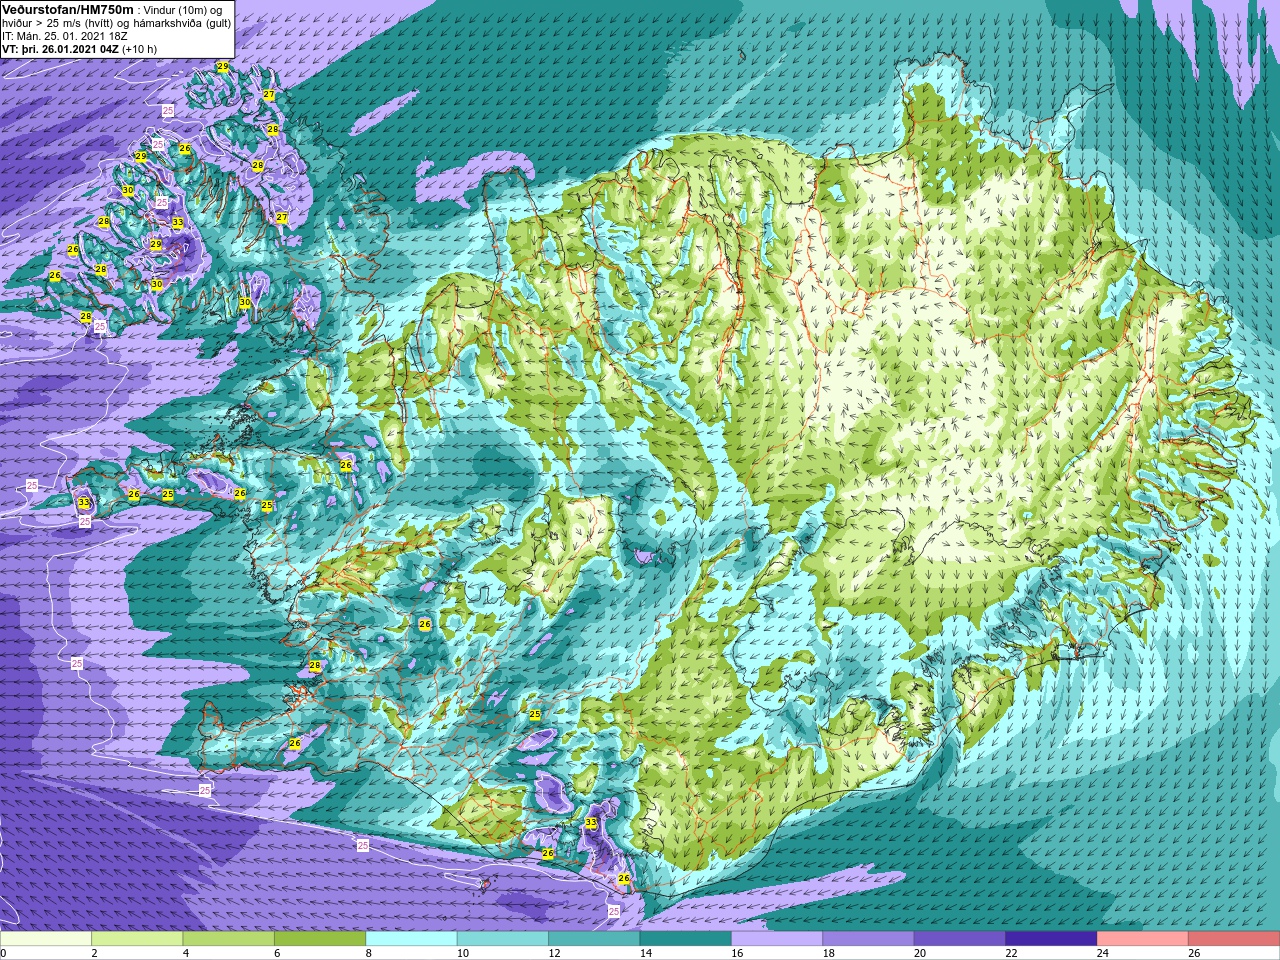
Task: Click the 16–18 m/s lavender legend swatch
Action: pyautogui.click(x=777, y=939)
